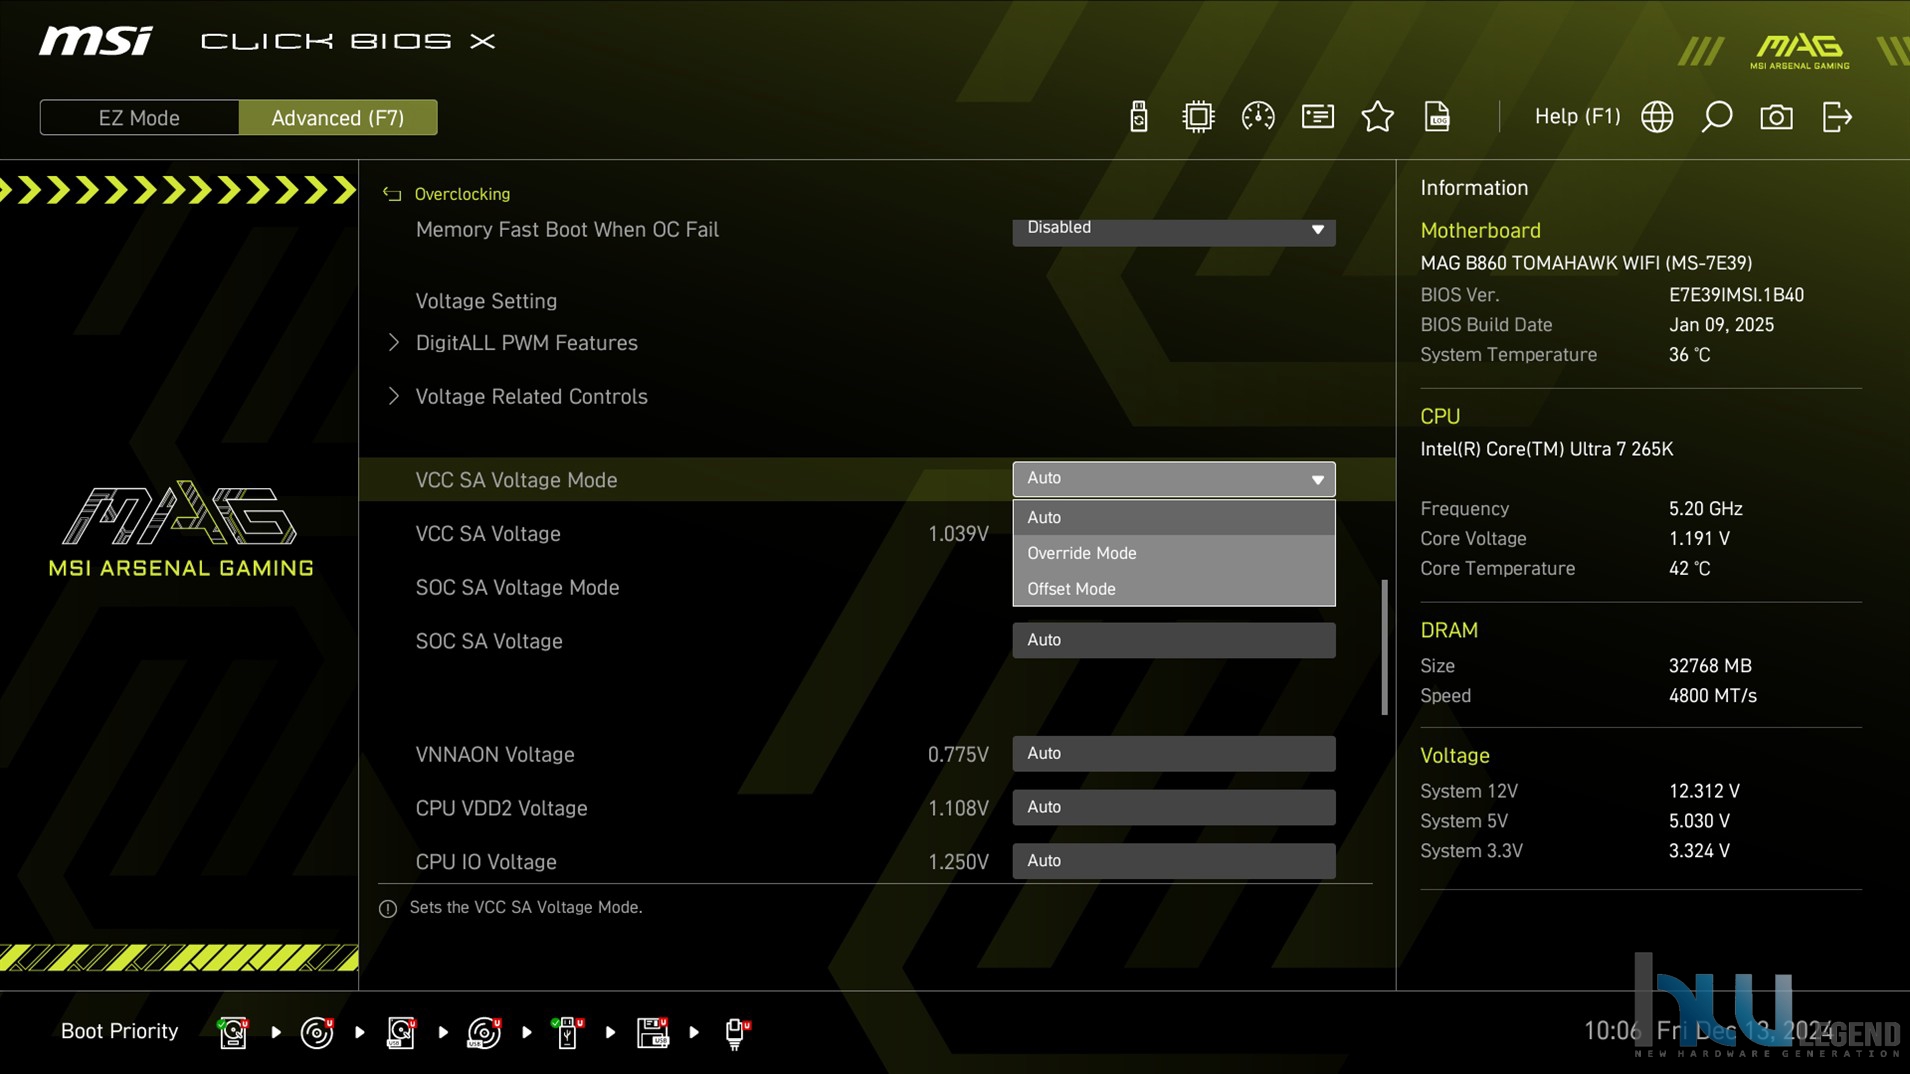Select the USB flash key boot icon

[567, 1032]
